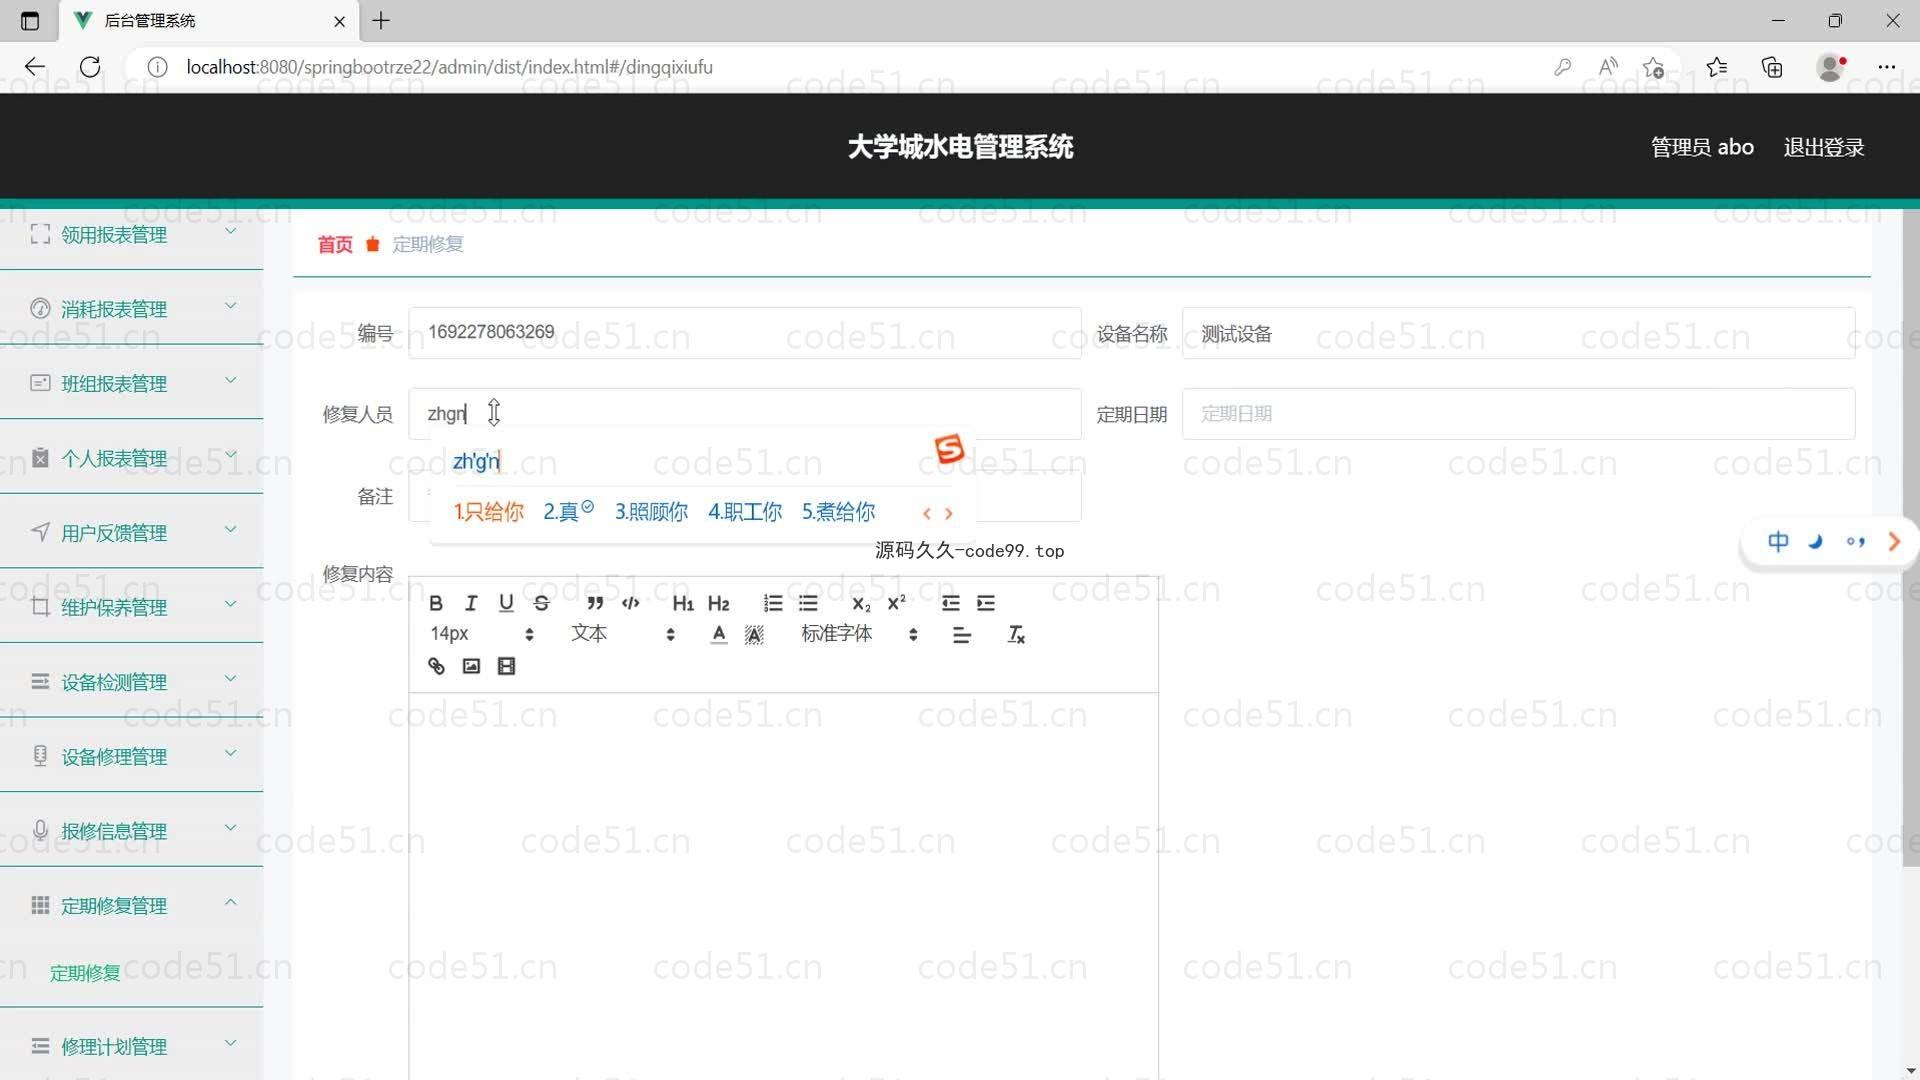Choose IME candidate 4.职工你

point(745,512)
